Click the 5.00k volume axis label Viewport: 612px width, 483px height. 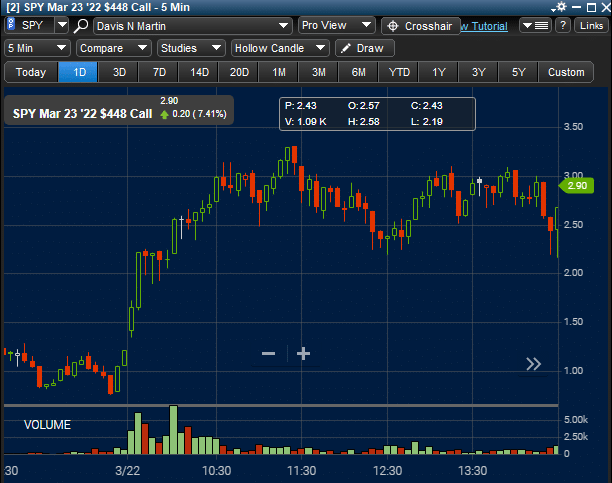576,420
